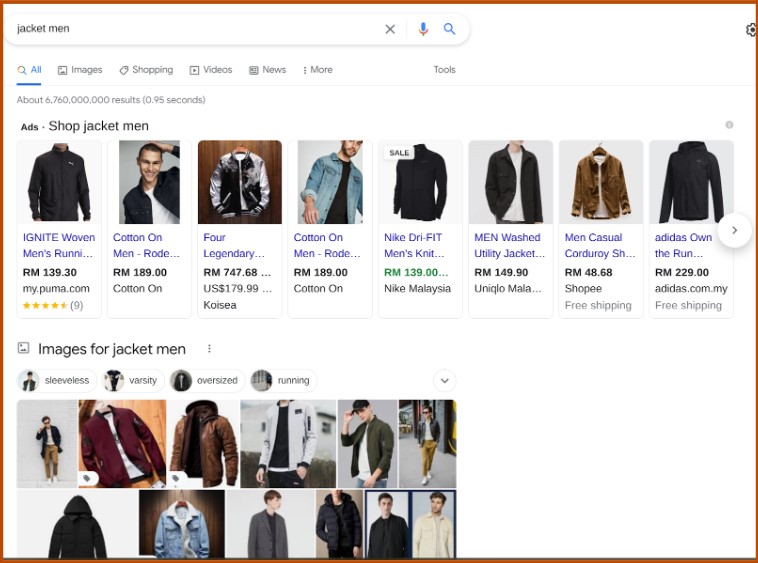Open the Shopping tab

click(x=146, y=70)
